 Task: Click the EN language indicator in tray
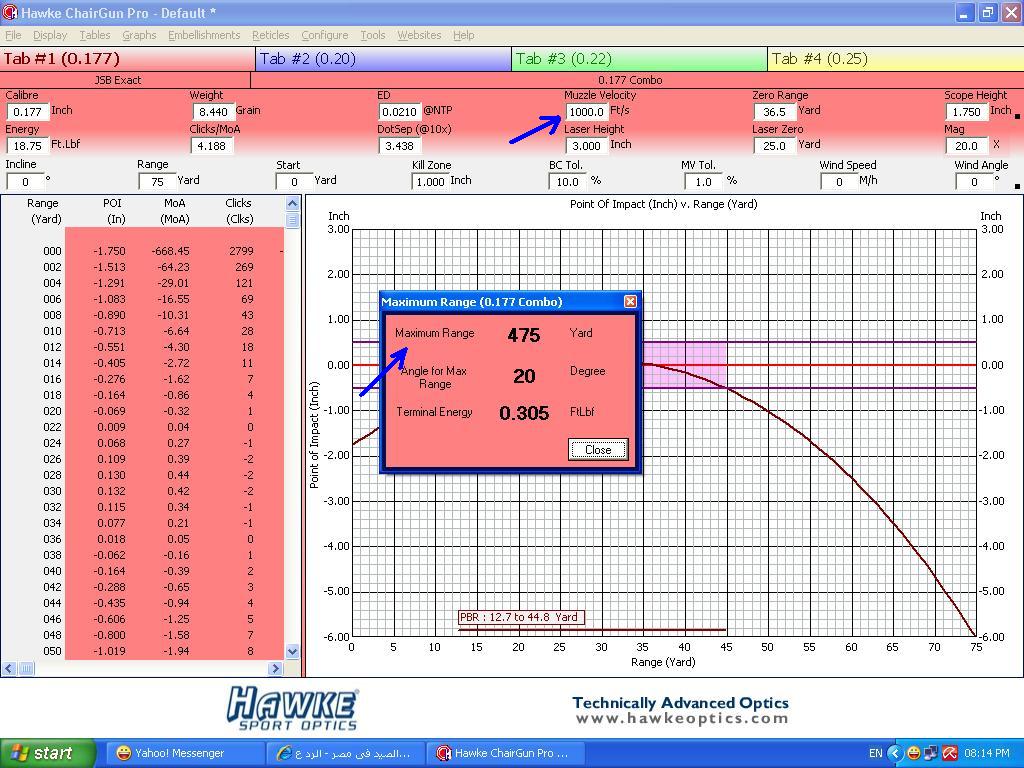pos(875,753)
